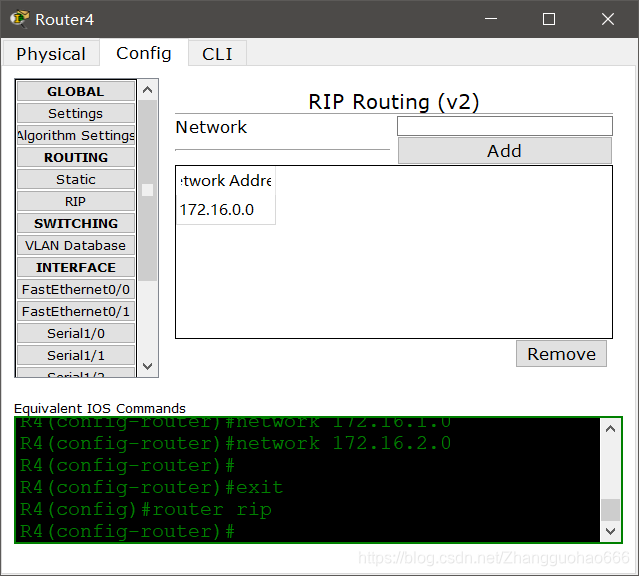The height and width of the screenshot is (576, 639).
Task: Minimize the Router4 window
Action: 491,19
